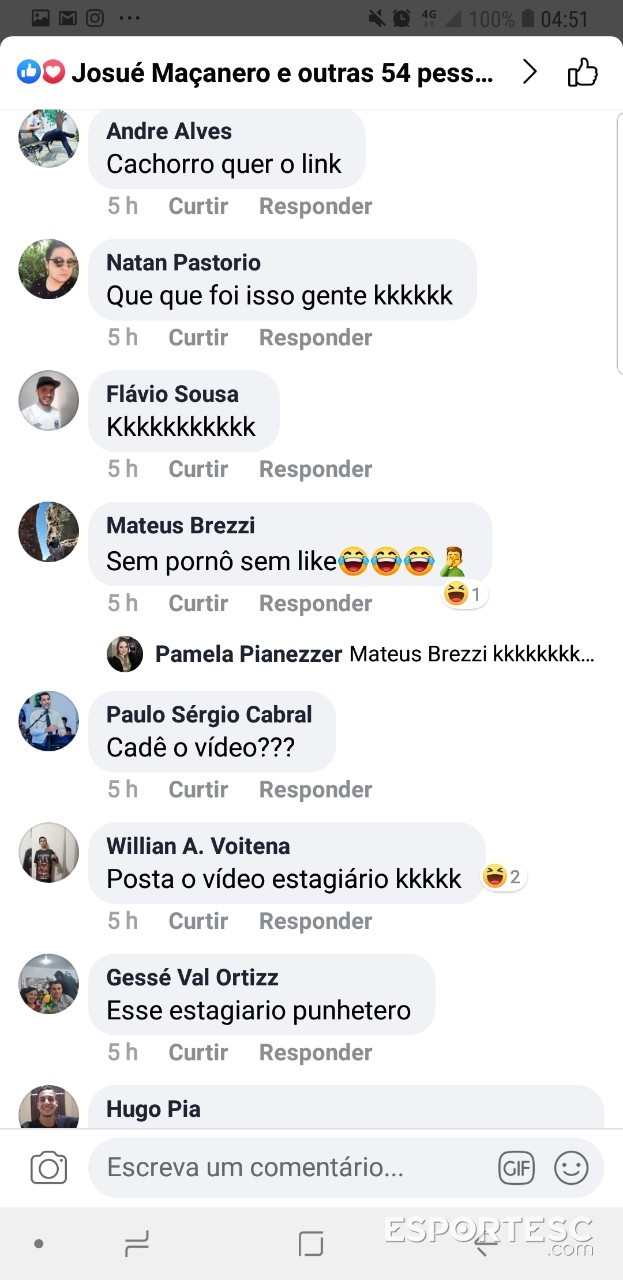Toggle Curtir on Paulo Sérgio Cabral's comment
Image resolution: width=623 pixels, height=1280 pixels.
198,790
